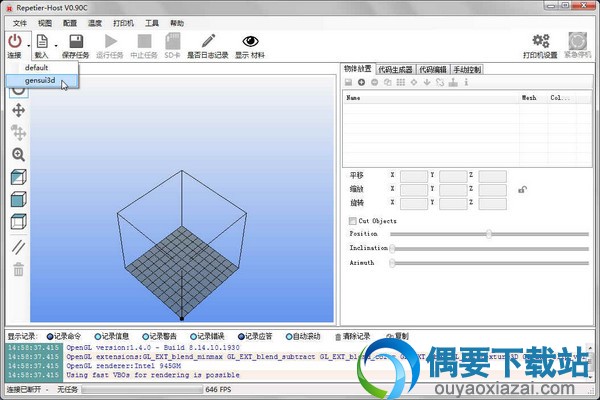Toggle the 显示 材料 eye icon
Viewport: 600px width, 400px height.
pyautogui.click(x=250, y=41)
